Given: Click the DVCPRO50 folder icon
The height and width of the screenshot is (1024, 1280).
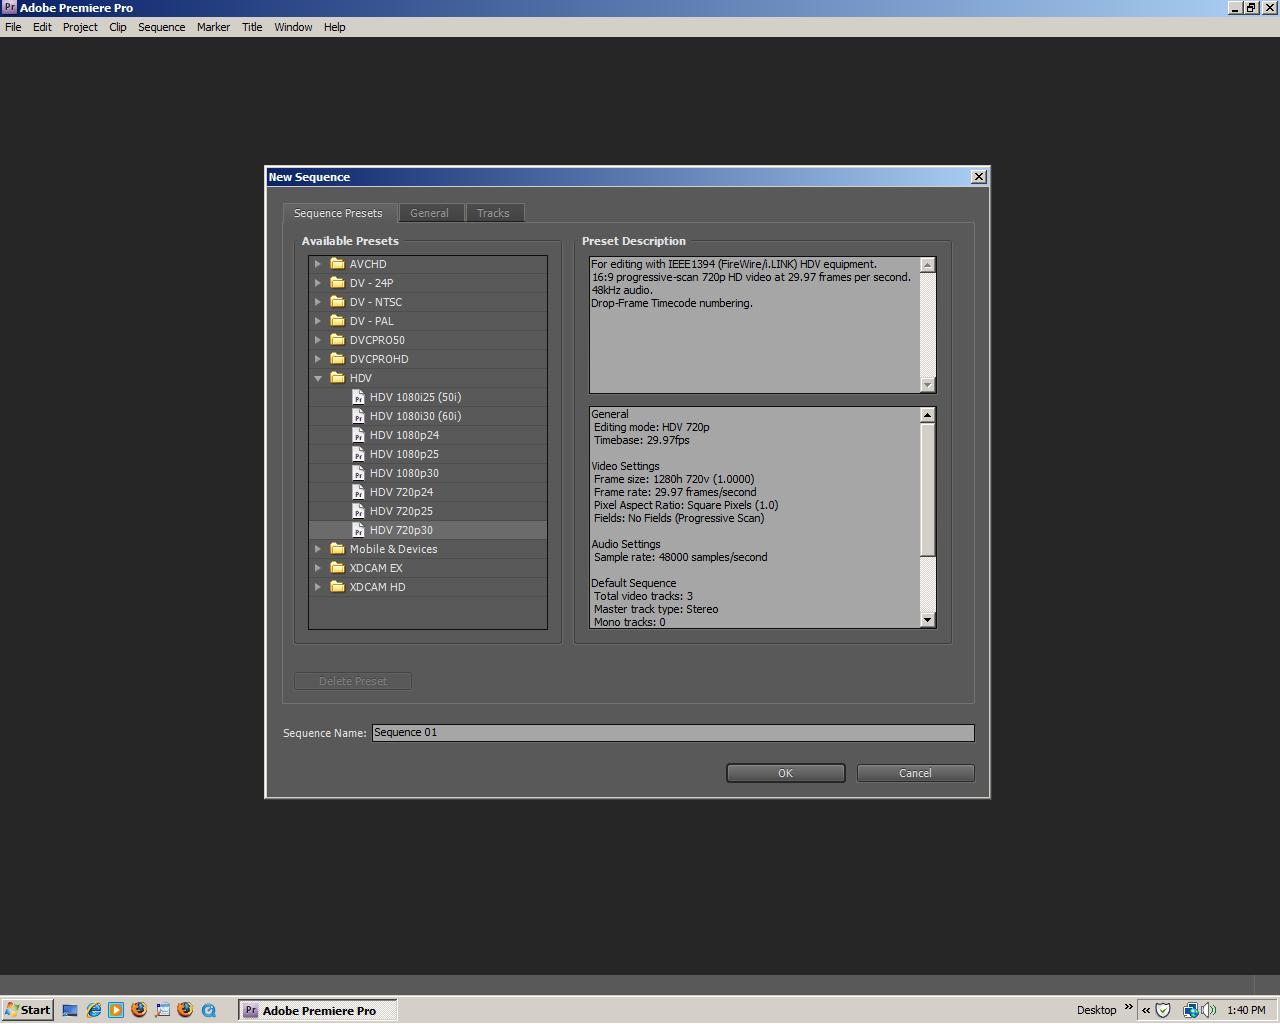Looking at the screenshot, I should [337, 340].
